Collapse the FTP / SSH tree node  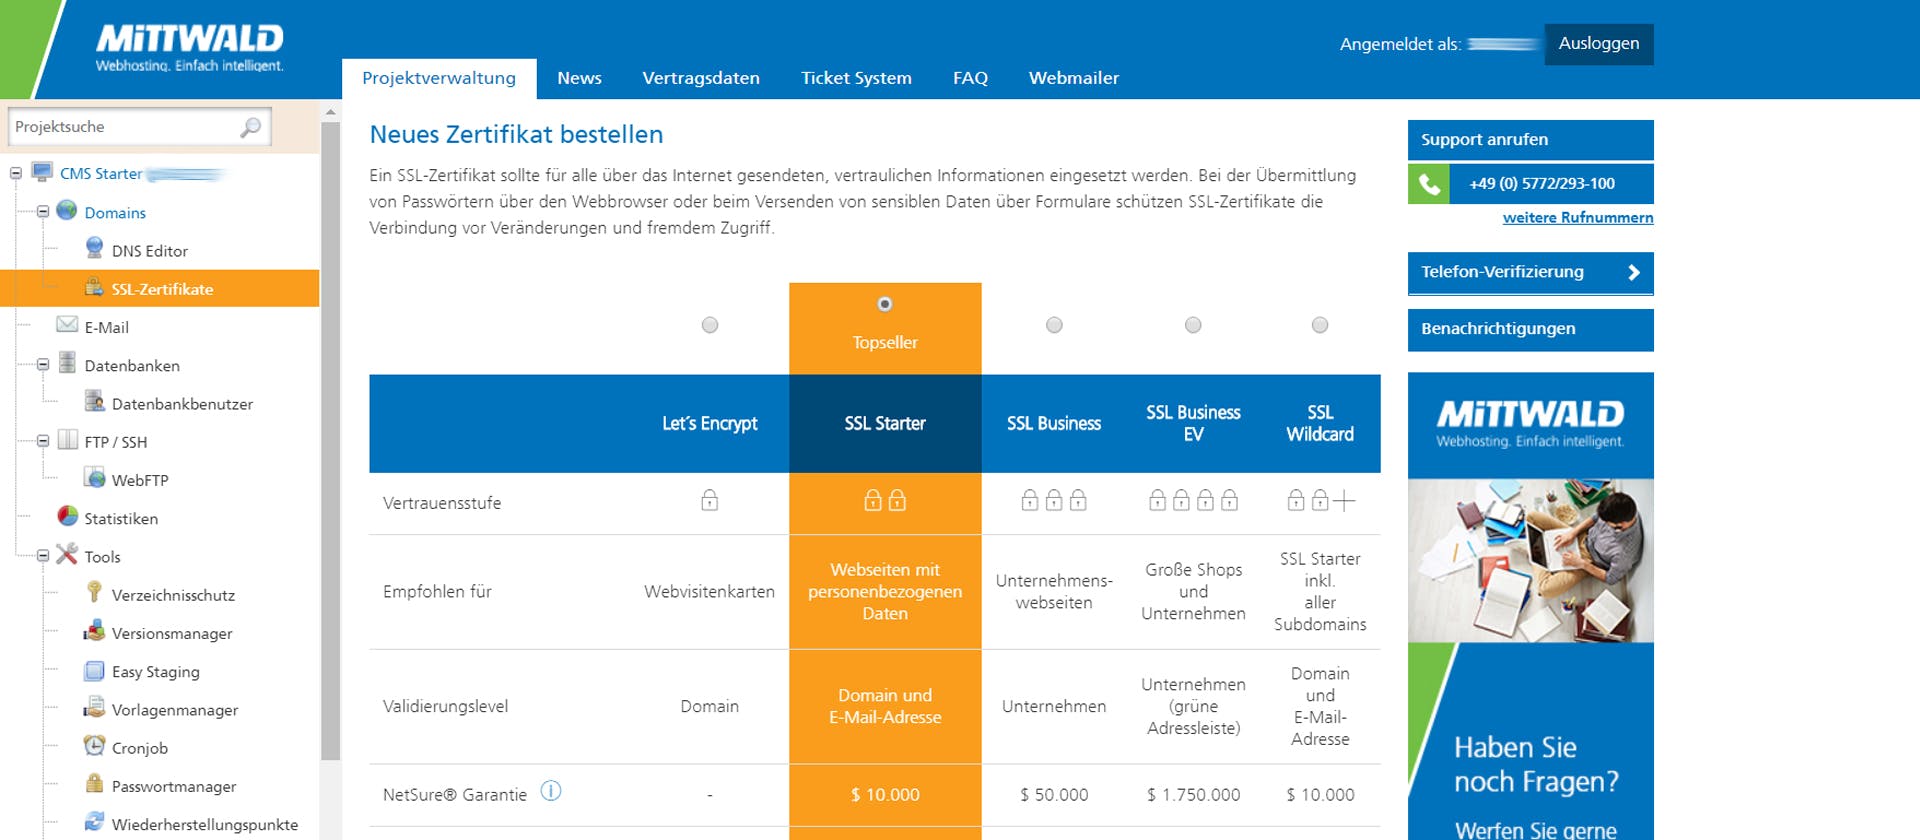43,441
